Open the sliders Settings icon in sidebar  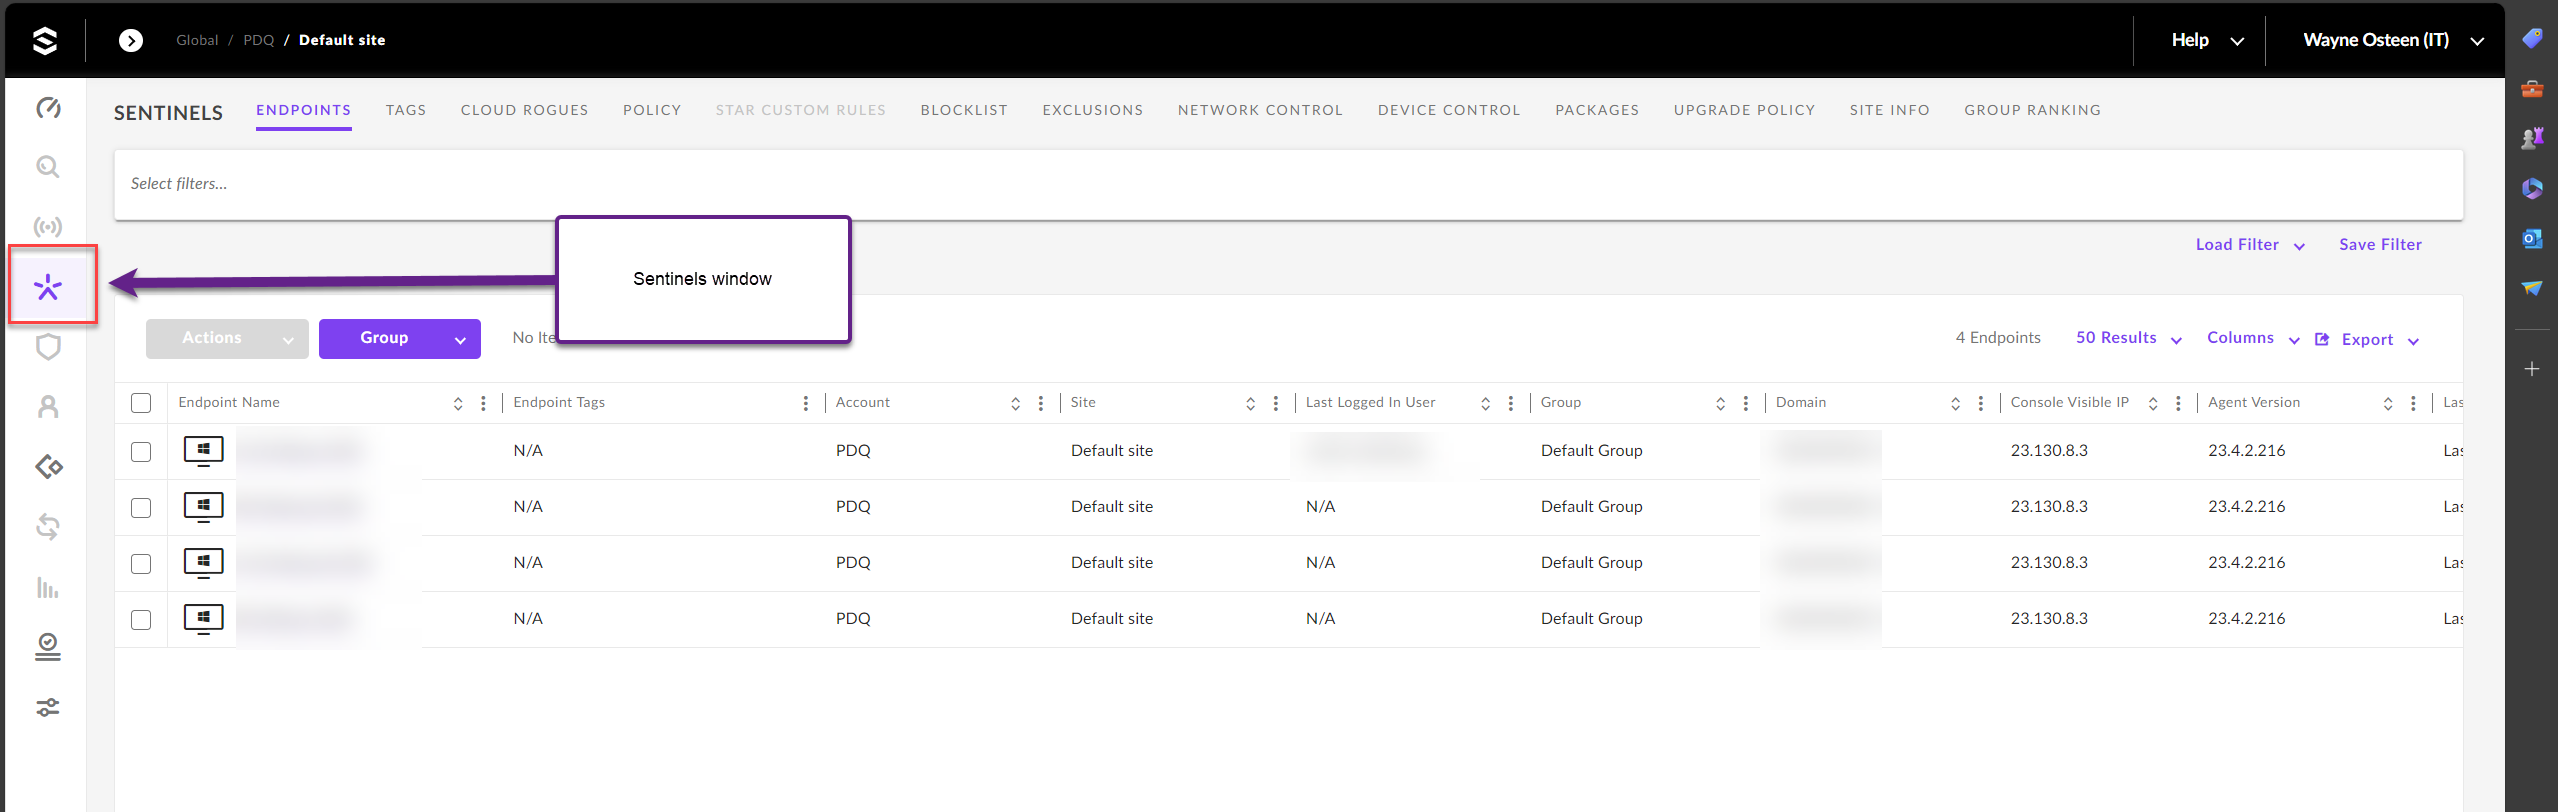48,707
